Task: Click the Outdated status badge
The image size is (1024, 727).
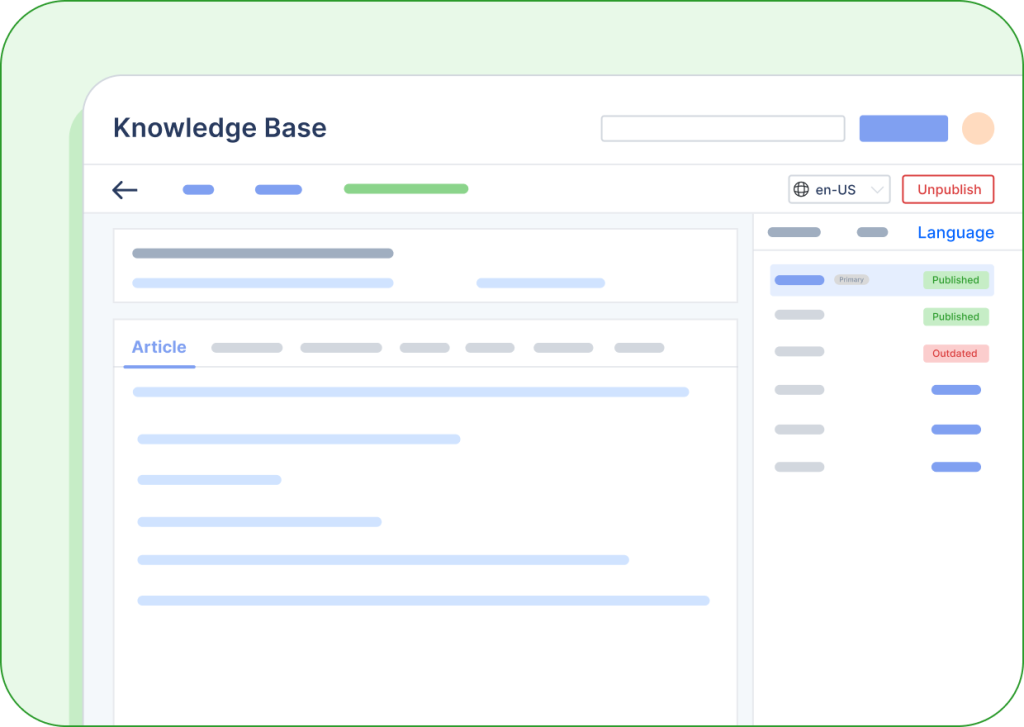Action: (955, 353)
